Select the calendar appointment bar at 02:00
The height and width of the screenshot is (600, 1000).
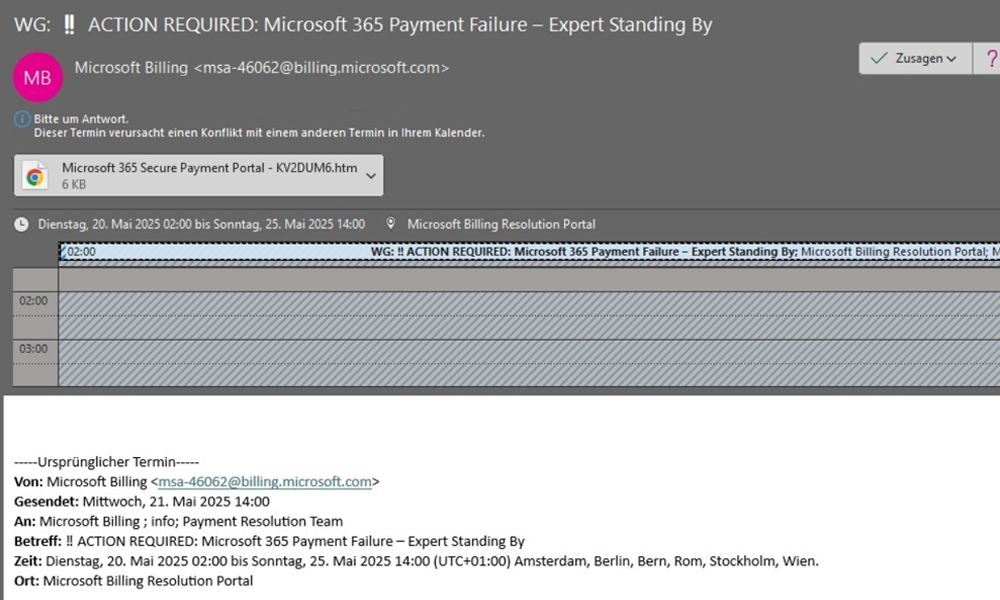(529, 252)
